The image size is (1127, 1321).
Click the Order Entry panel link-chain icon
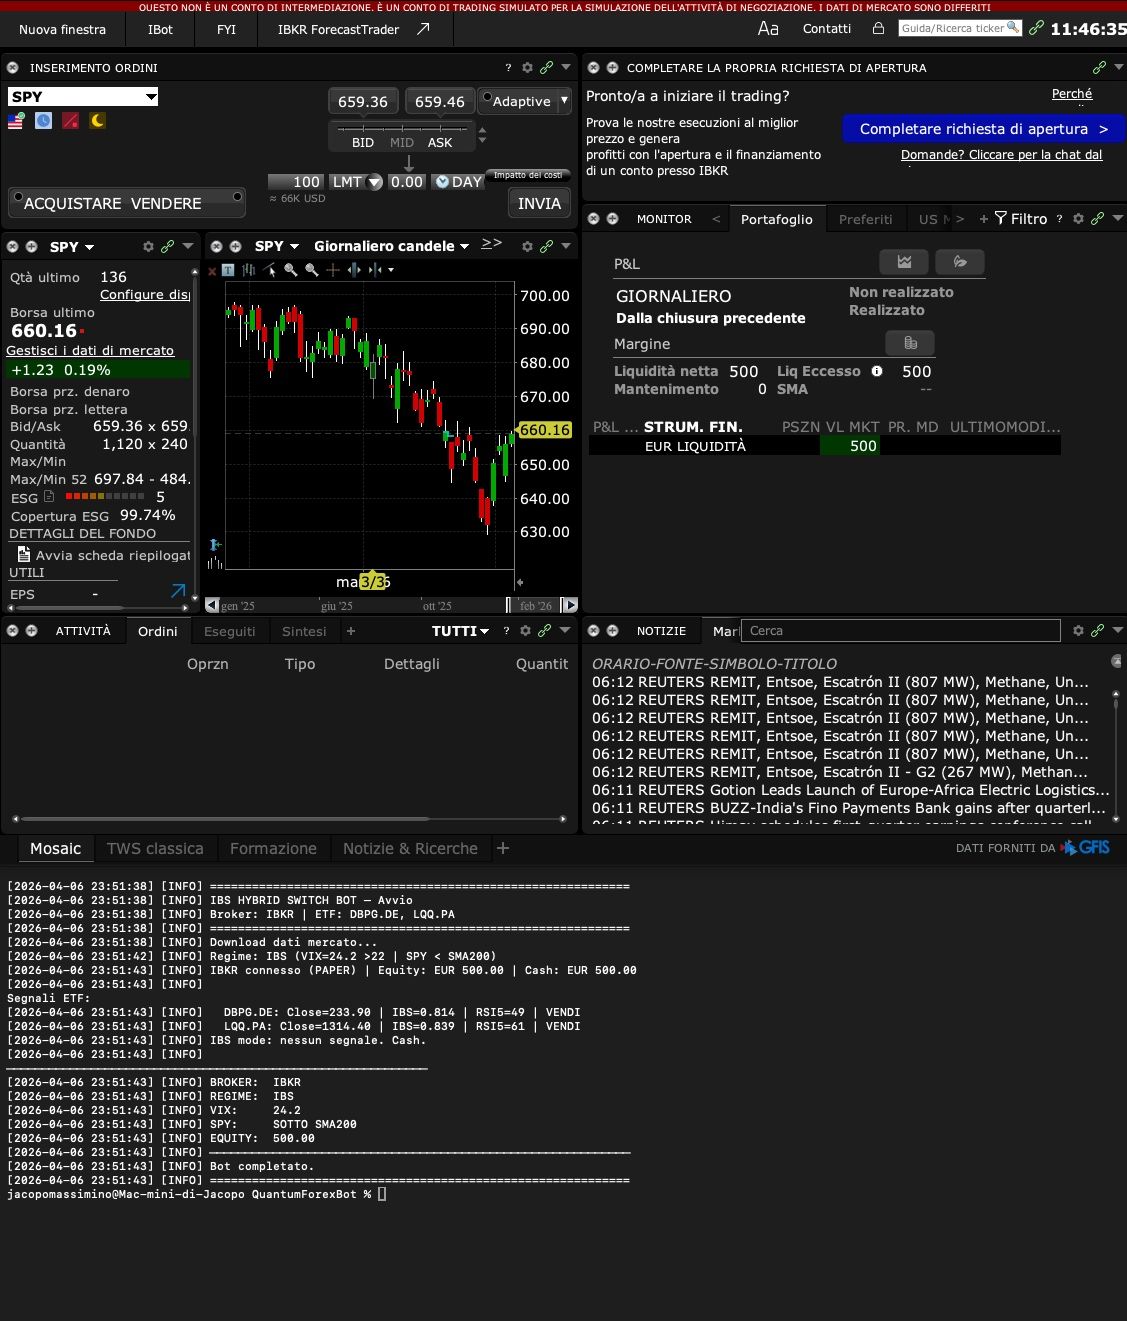547,68
